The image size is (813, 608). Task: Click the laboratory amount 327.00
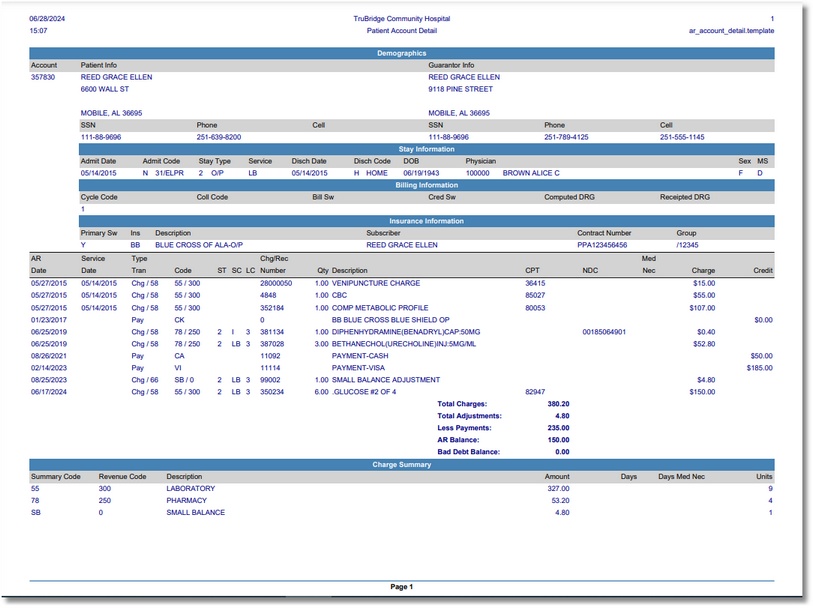click(x=560, y=489)
